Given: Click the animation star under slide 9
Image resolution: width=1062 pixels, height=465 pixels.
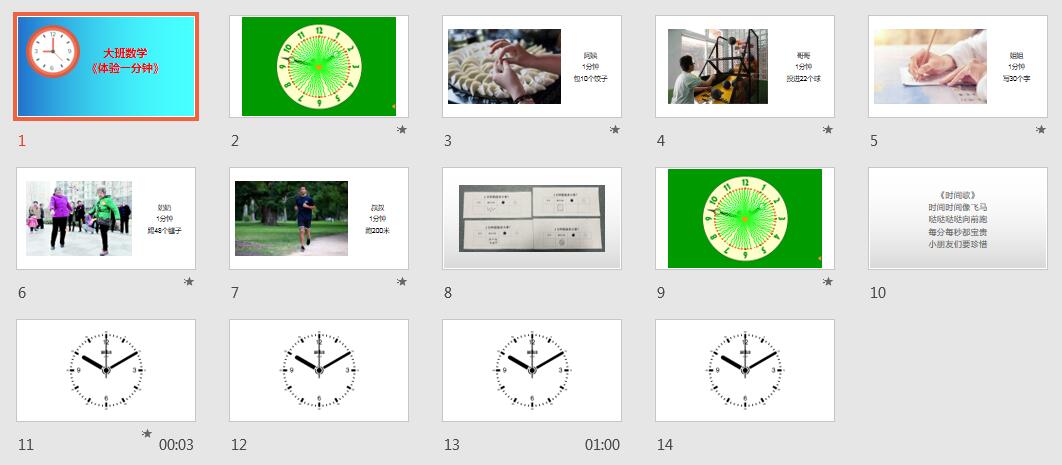Looking at the screenshot, I should 828,281.
